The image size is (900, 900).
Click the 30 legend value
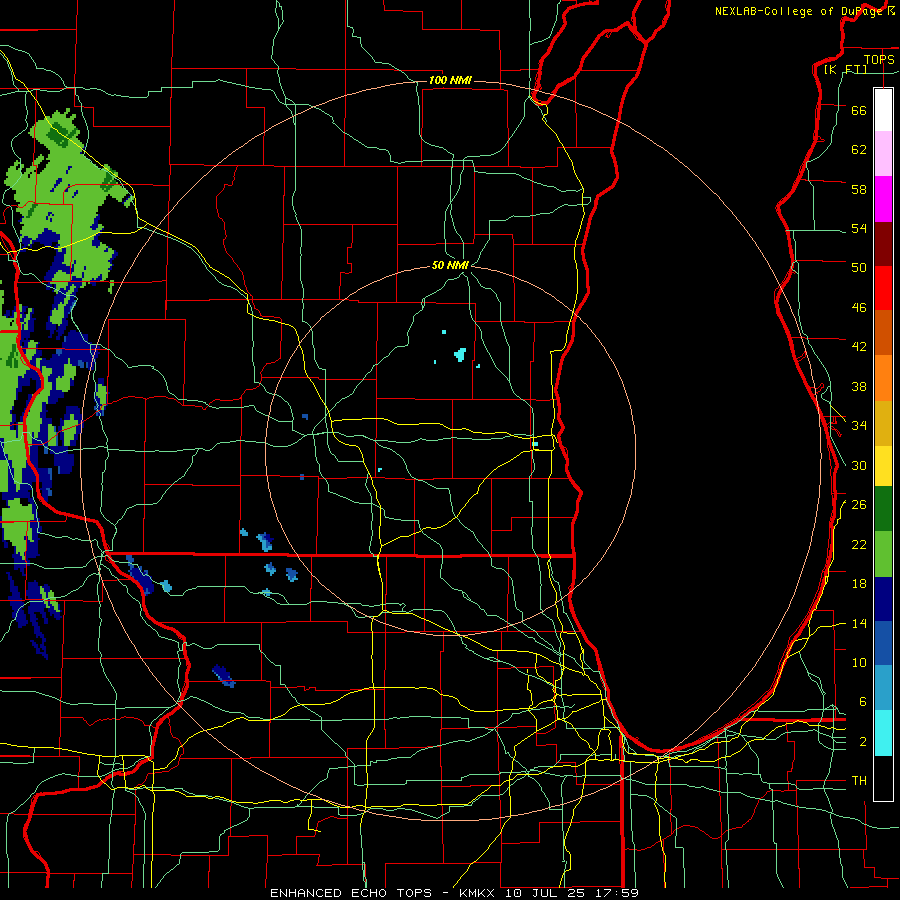pos(859,465)
